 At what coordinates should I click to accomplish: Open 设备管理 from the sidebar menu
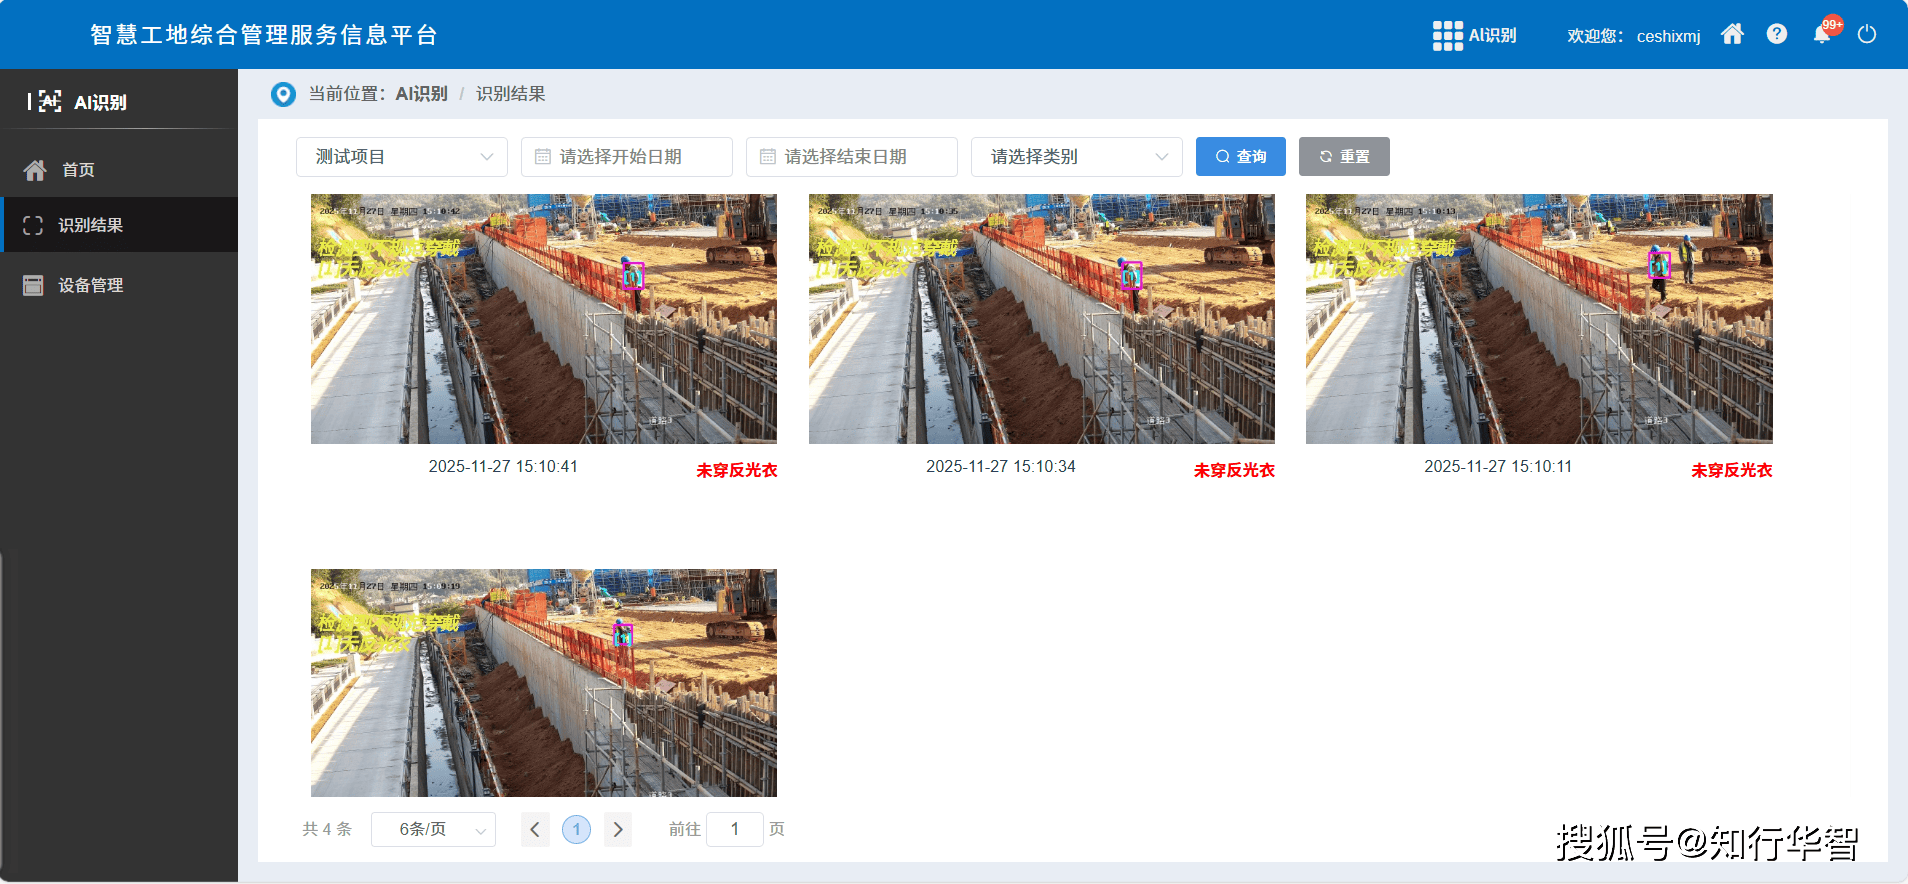click(x=90, y=286)
